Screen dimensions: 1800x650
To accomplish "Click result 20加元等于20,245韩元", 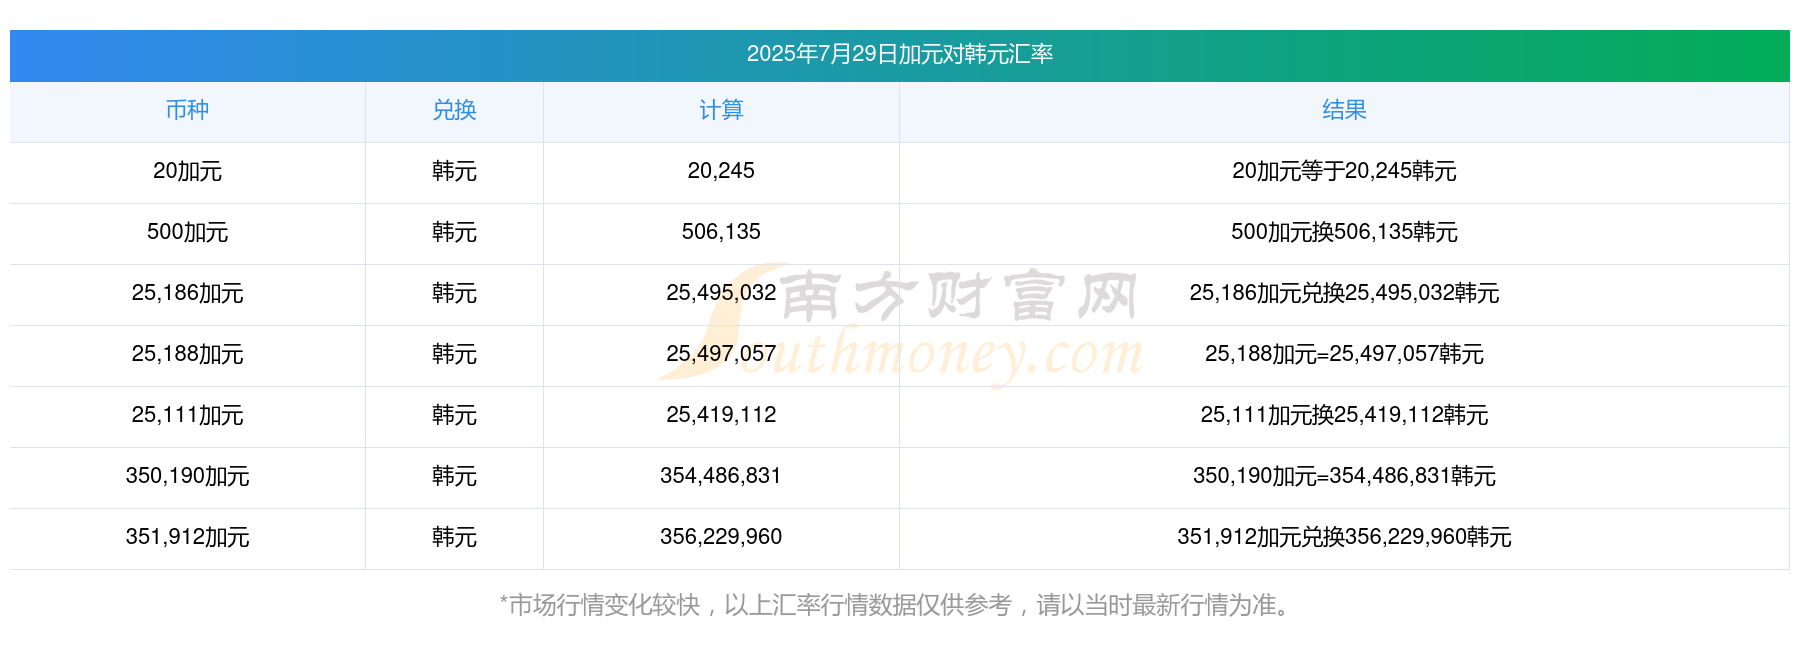I will pos(1344,171).
